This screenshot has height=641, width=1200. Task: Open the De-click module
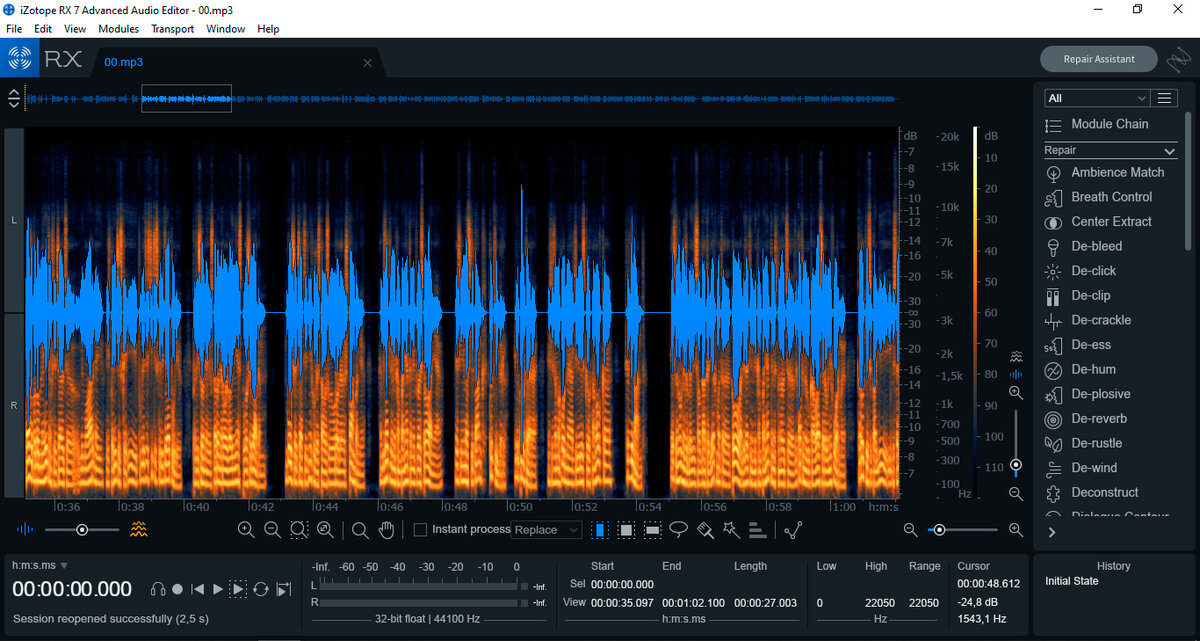(x=1081, y=271)
